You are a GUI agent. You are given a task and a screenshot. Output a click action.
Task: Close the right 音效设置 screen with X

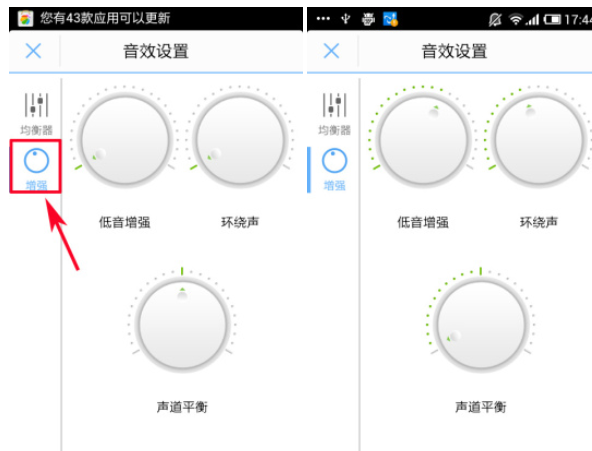point(331,51)
